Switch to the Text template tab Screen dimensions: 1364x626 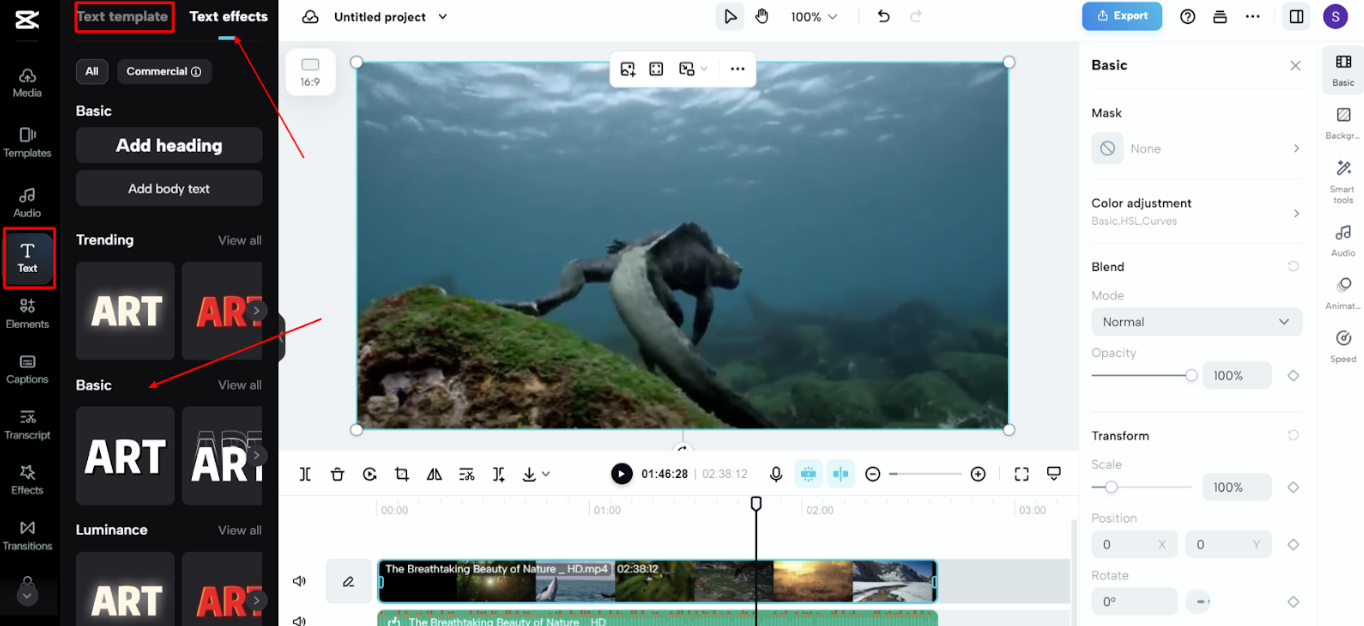point(123,17)
